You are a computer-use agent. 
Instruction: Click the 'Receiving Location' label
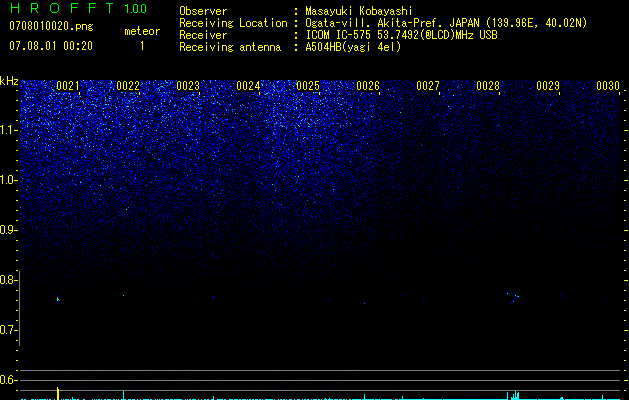pos(233,23)
